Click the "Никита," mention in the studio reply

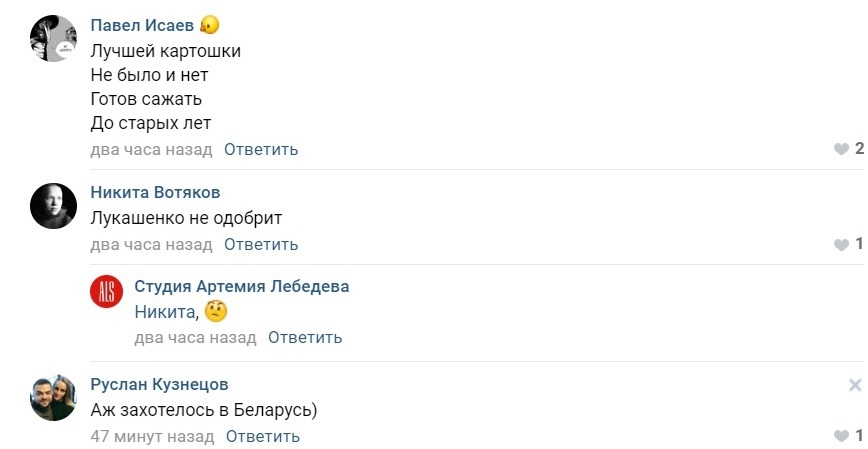pyautogui.click(x=166, y=311)
